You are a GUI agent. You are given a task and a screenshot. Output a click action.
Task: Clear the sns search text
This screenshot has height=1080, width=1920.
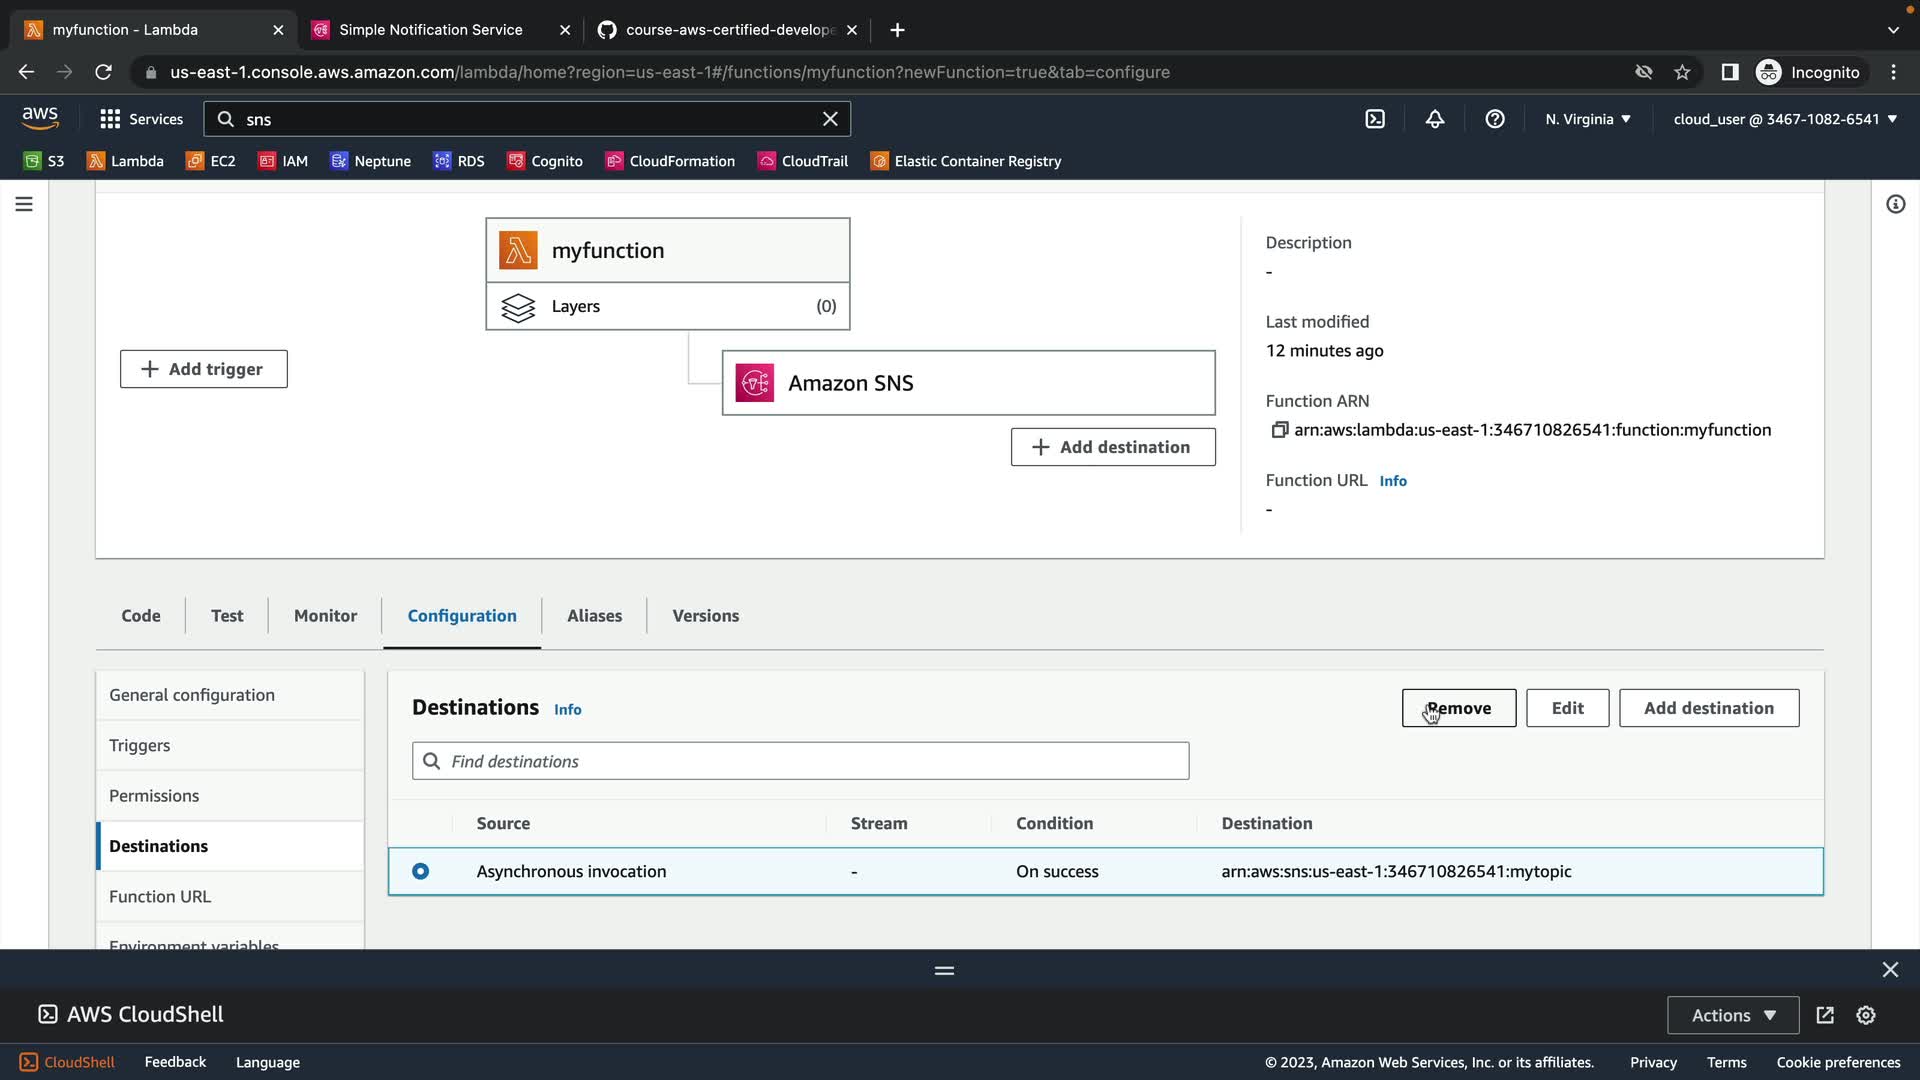tap(830, 119)
